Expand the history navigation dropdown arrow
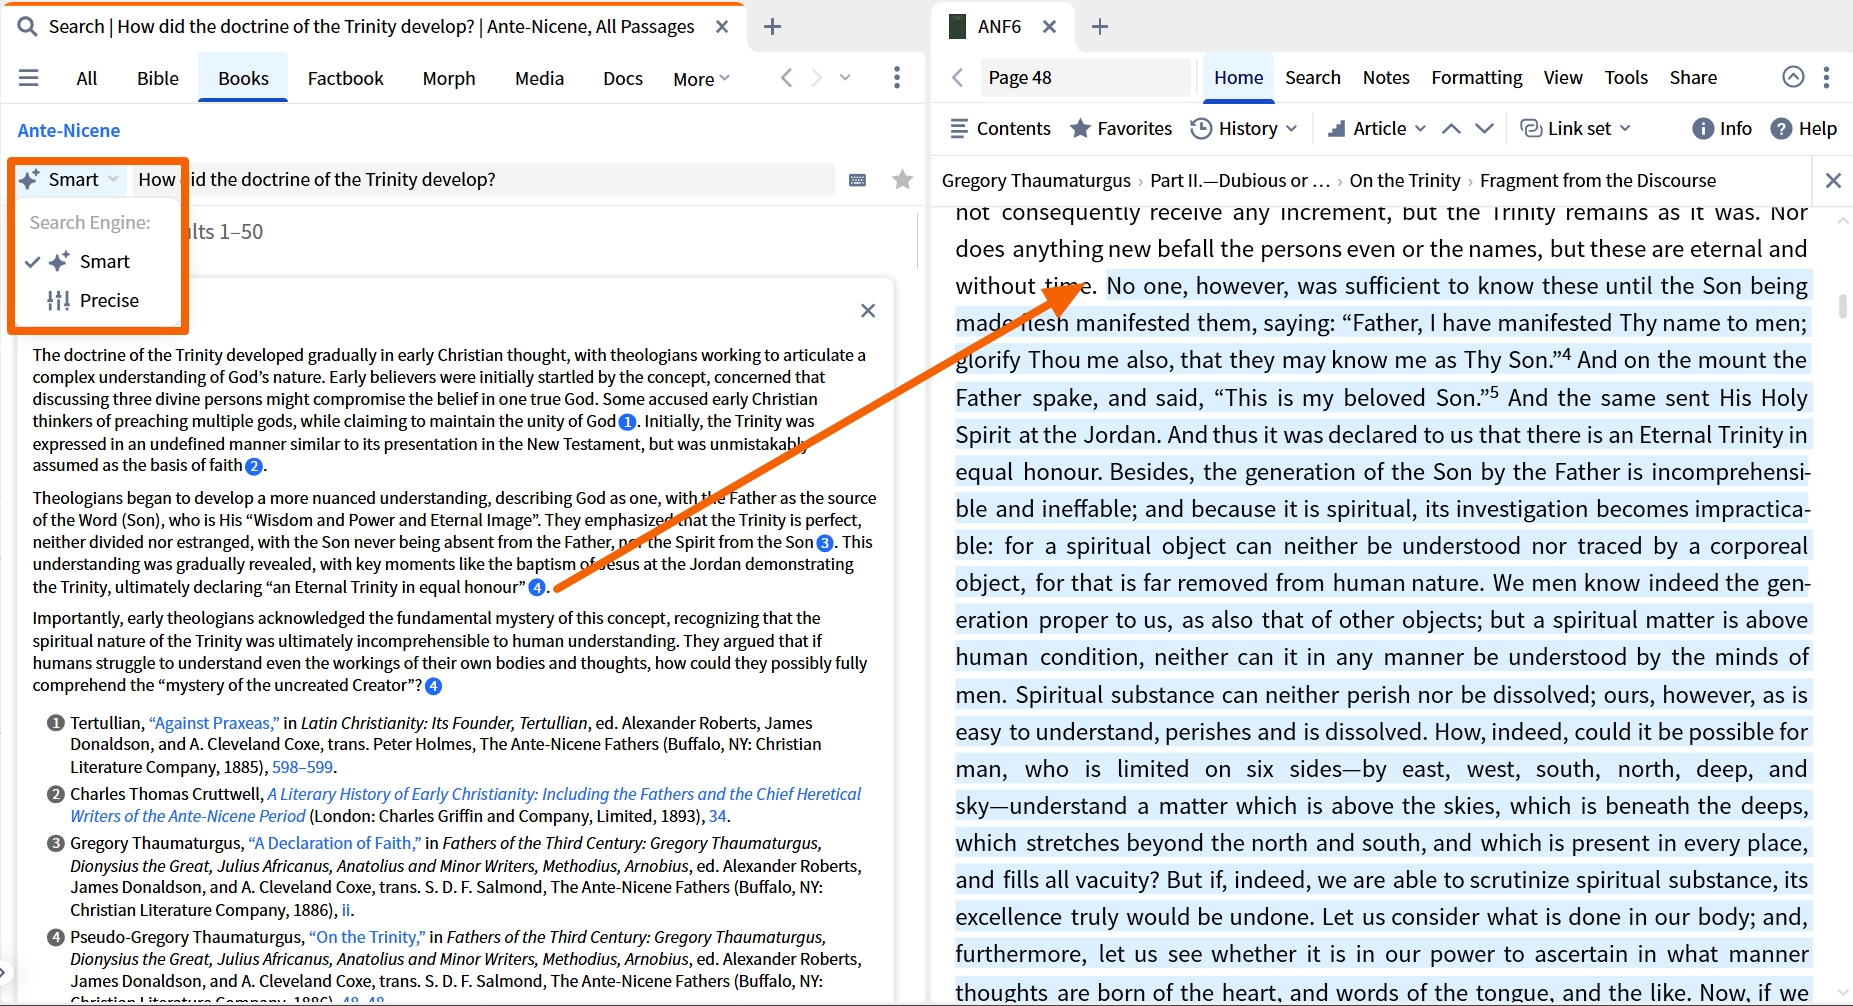 (x=846, y=78)
